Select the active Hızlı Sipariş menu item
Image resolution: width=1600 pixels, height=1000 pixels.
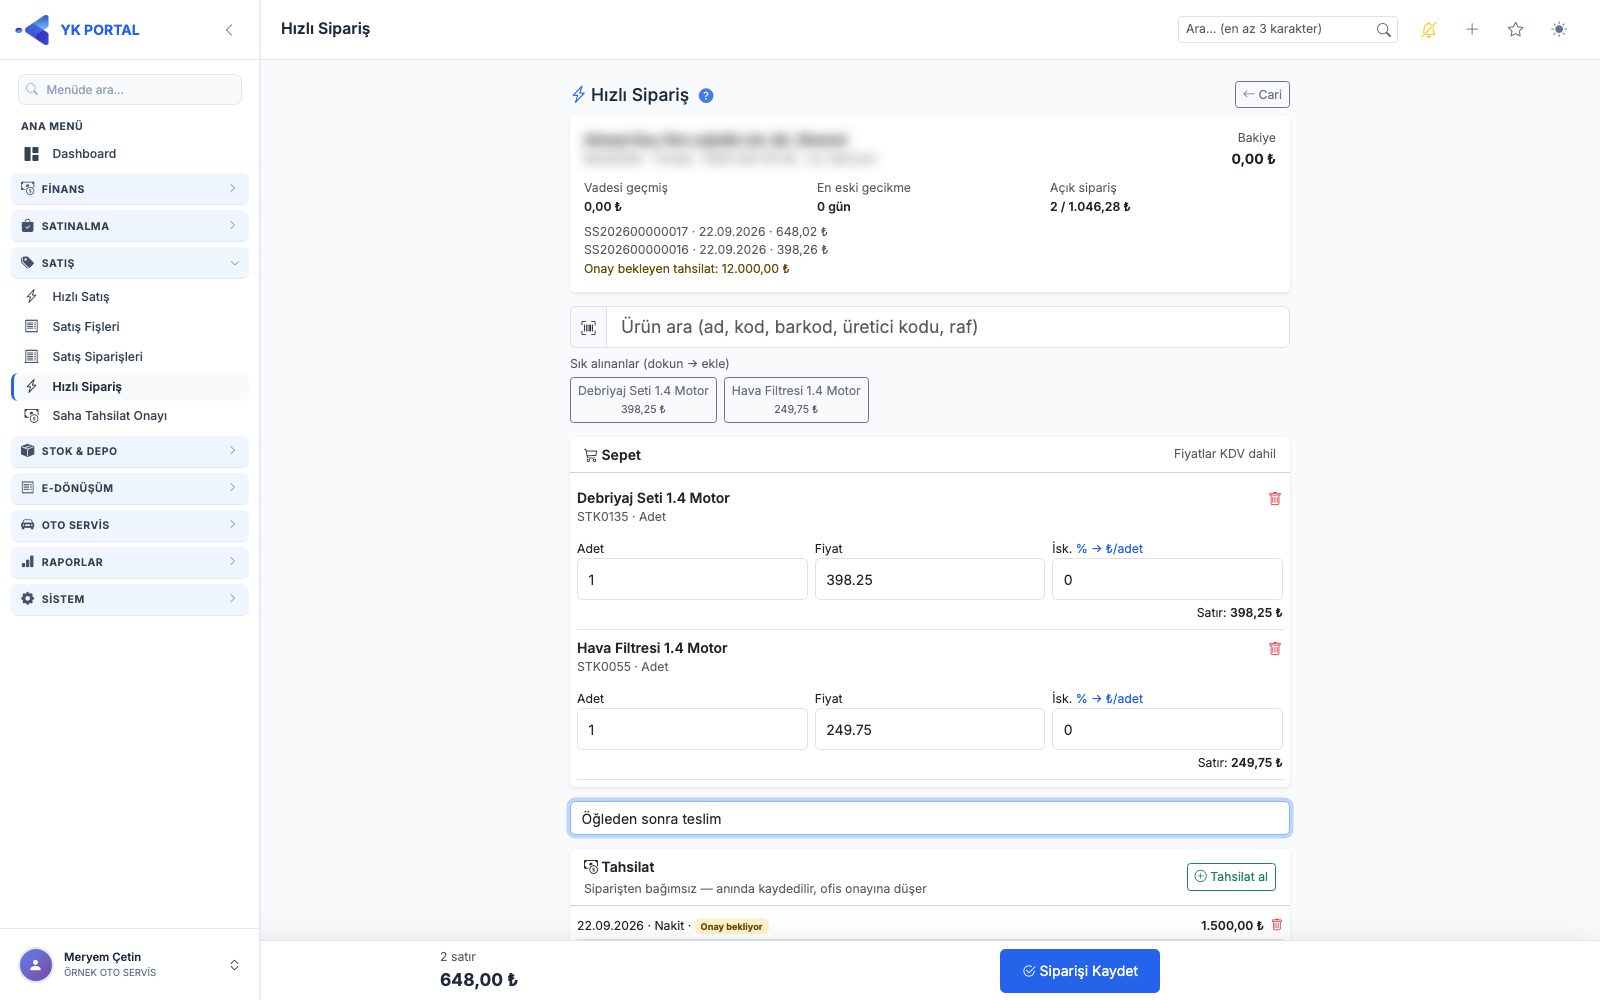[130, 387]
